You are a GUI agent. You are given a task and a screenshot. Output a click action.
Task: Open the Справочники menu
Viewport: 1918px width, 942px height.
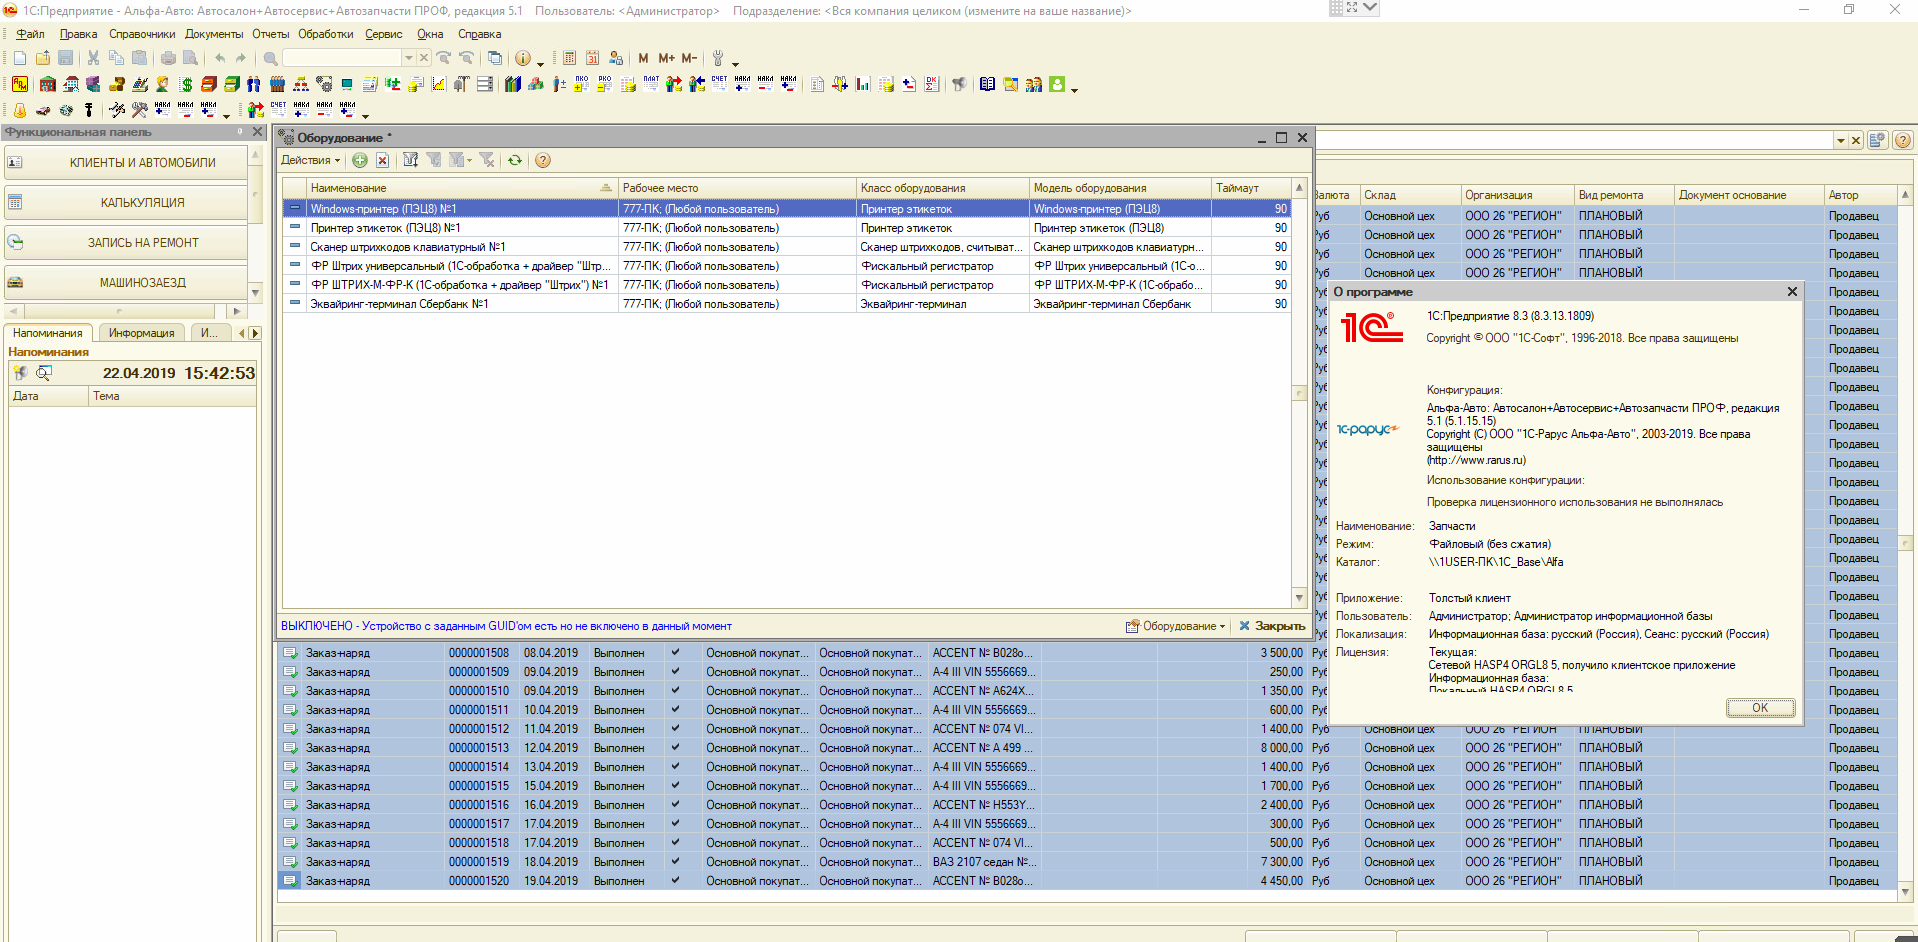coord(142,34)
